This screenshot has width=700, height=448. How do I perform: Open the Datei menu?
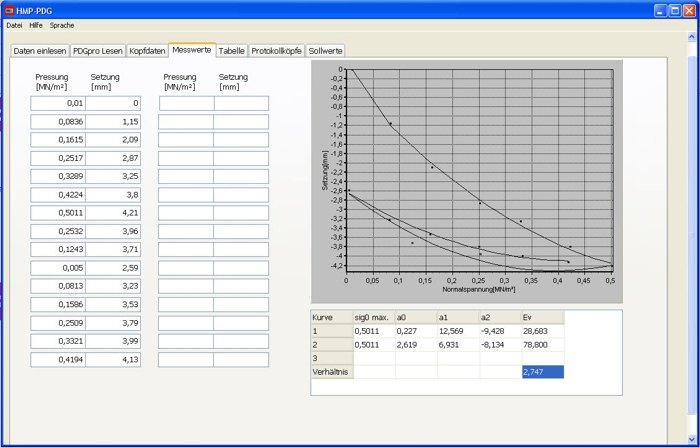point(14,25)
